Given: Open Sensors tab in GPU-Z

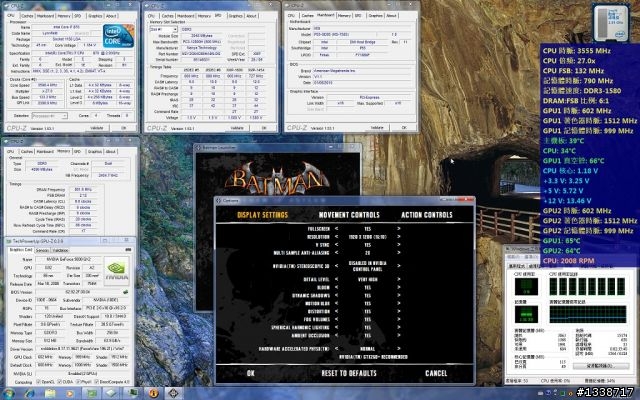Looking at the screenshot, I should pos(42,250).
